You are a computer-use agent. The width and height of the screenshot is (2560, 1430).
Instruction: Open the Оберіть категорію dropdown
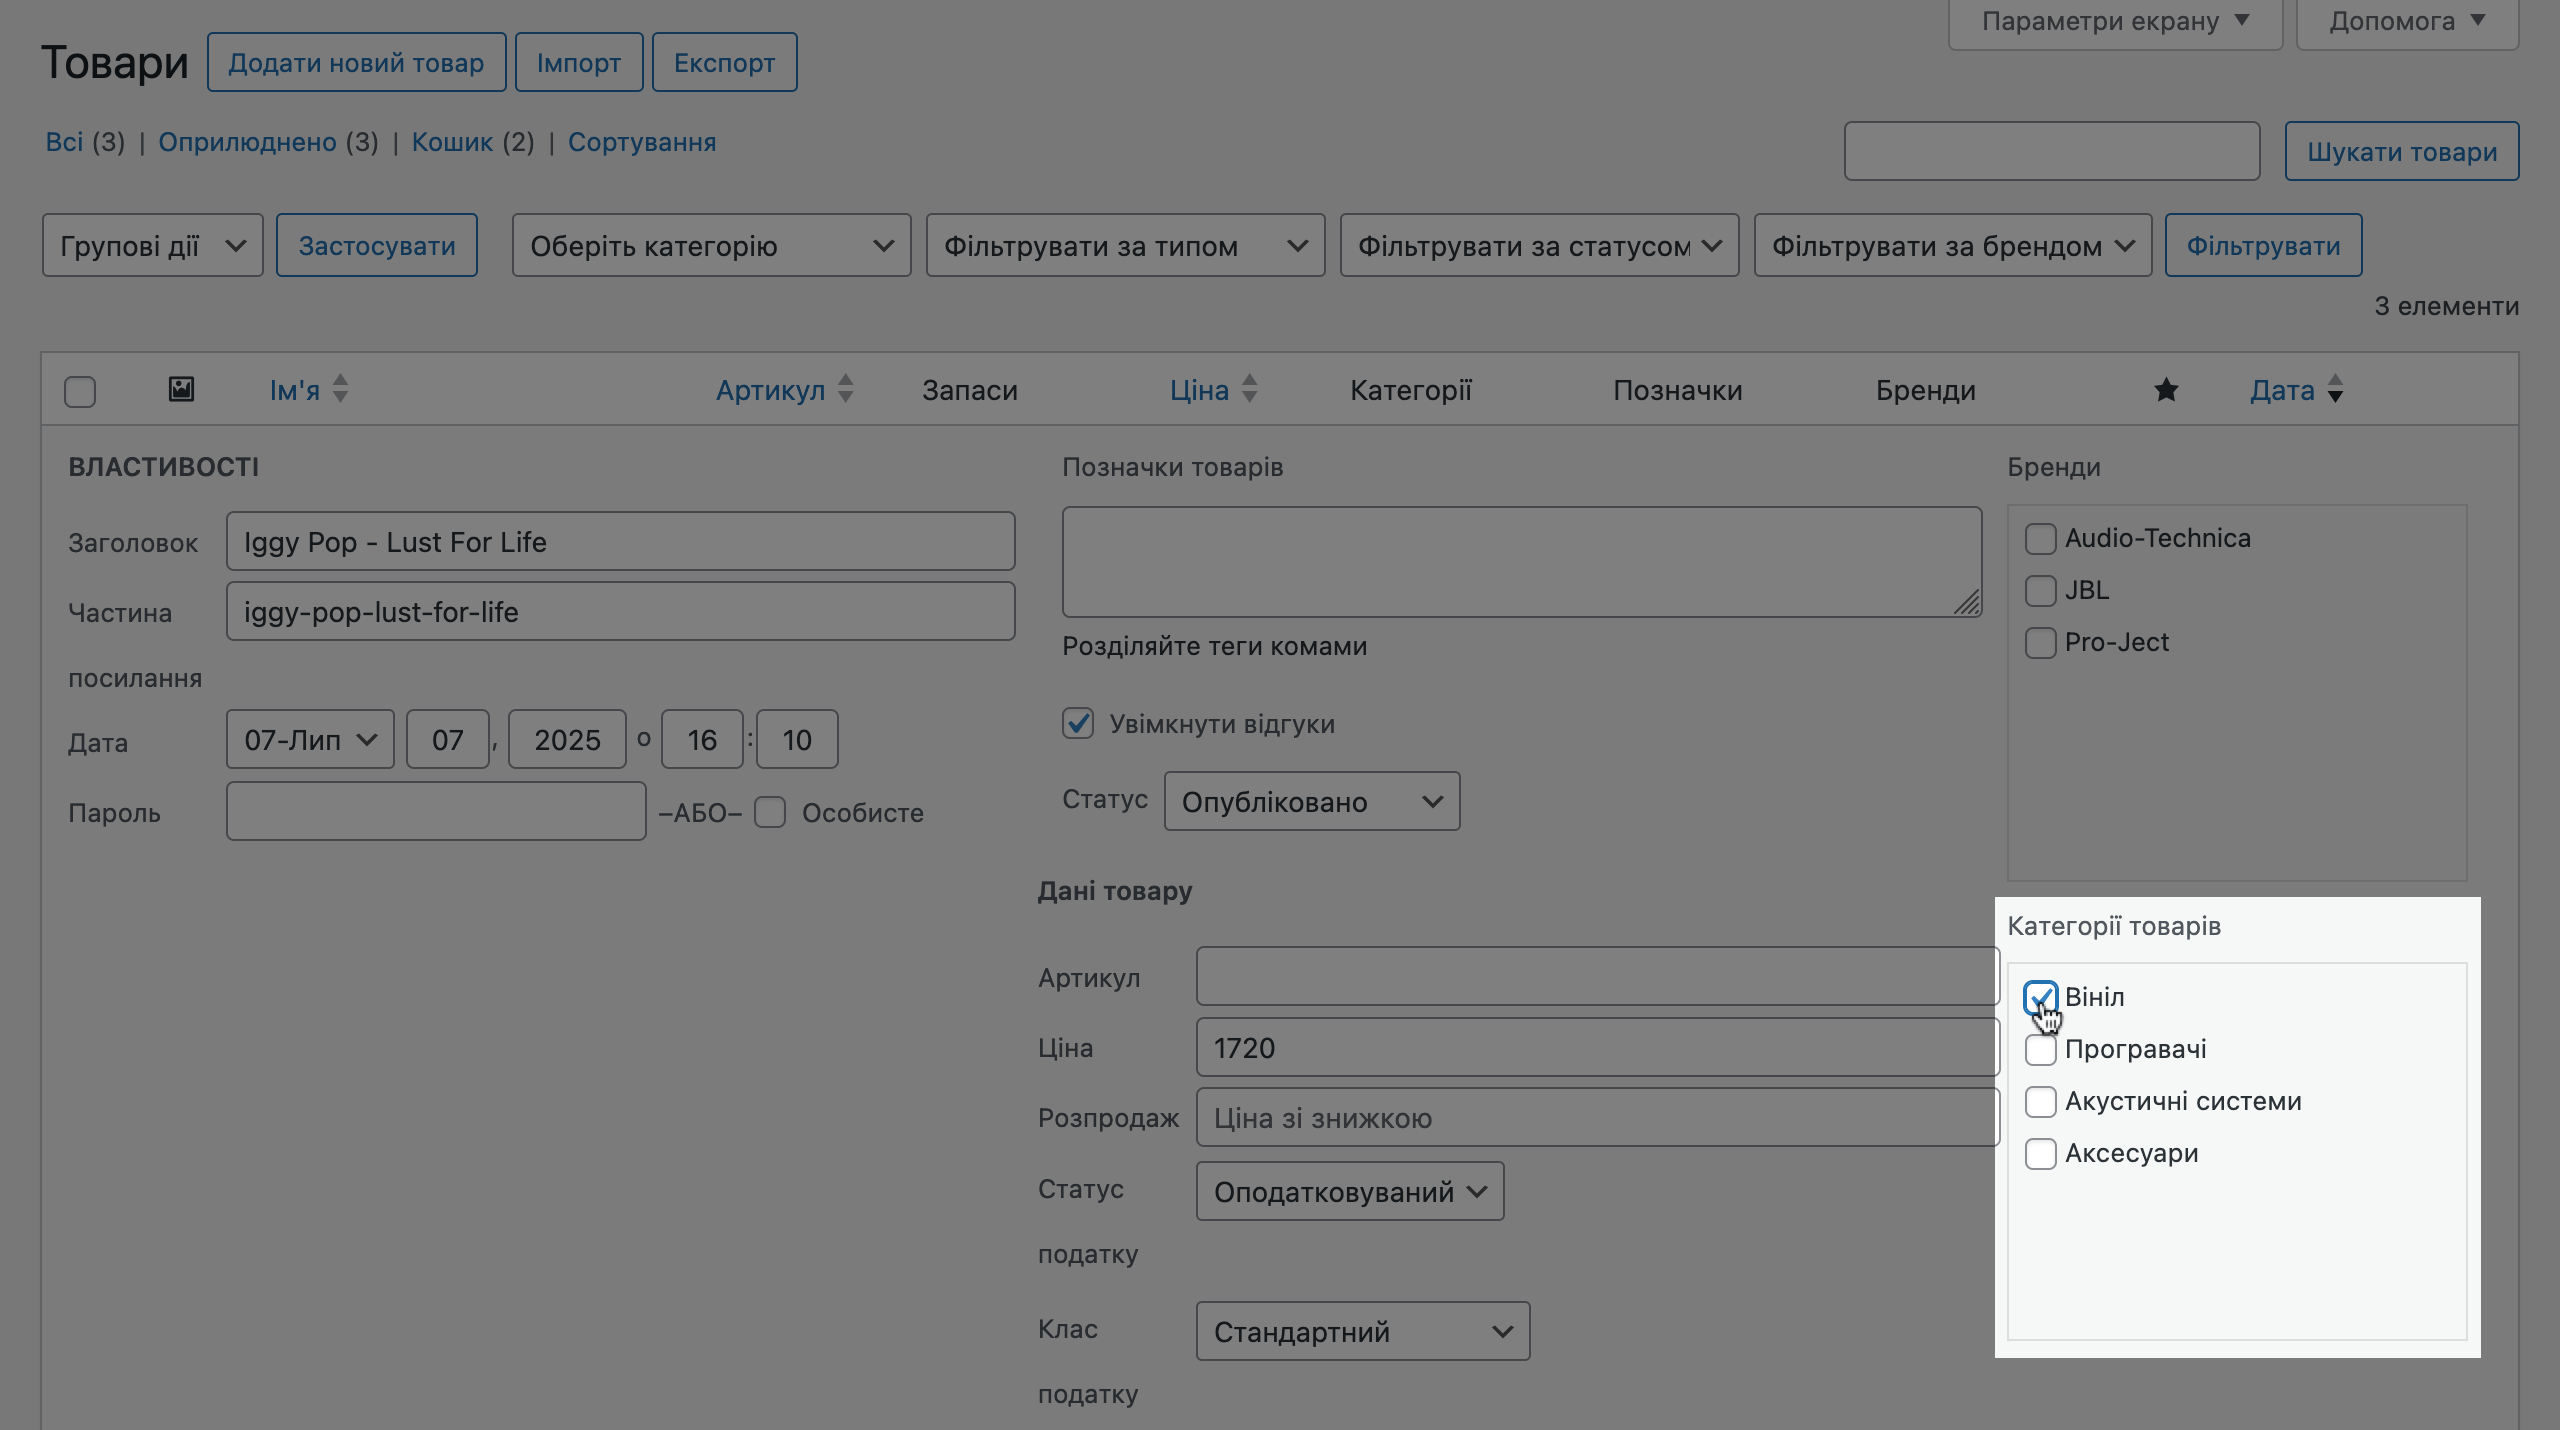pos(712,245)
